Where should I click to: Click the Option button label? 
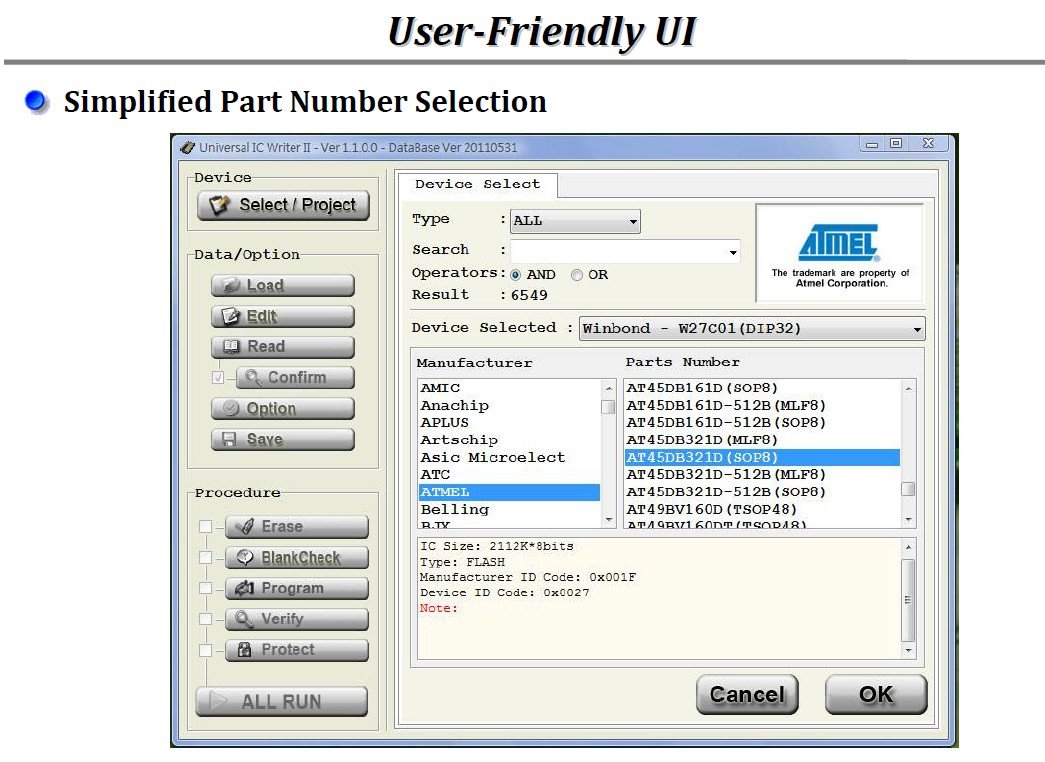click(271, 409)
